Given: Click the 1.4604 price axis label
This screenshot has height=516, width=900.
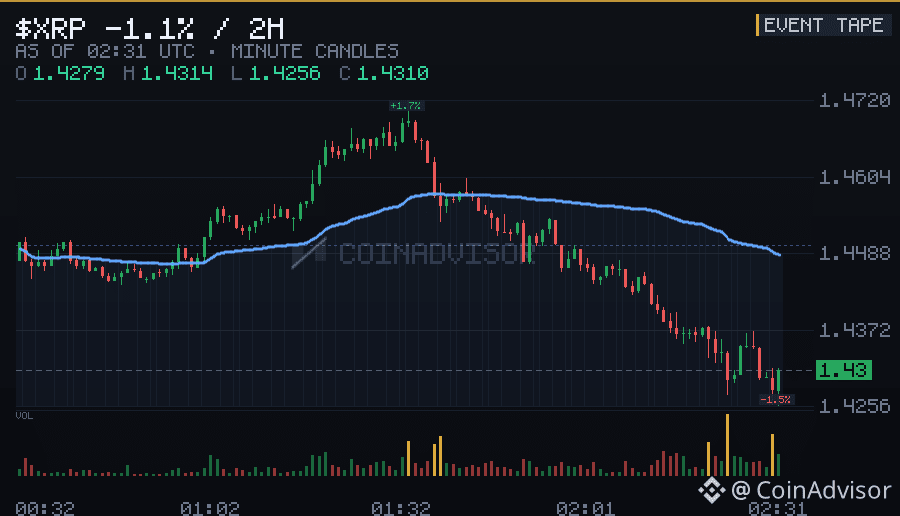Looking at the screenshot, I should pyautogui.click(x=855, y=177).
